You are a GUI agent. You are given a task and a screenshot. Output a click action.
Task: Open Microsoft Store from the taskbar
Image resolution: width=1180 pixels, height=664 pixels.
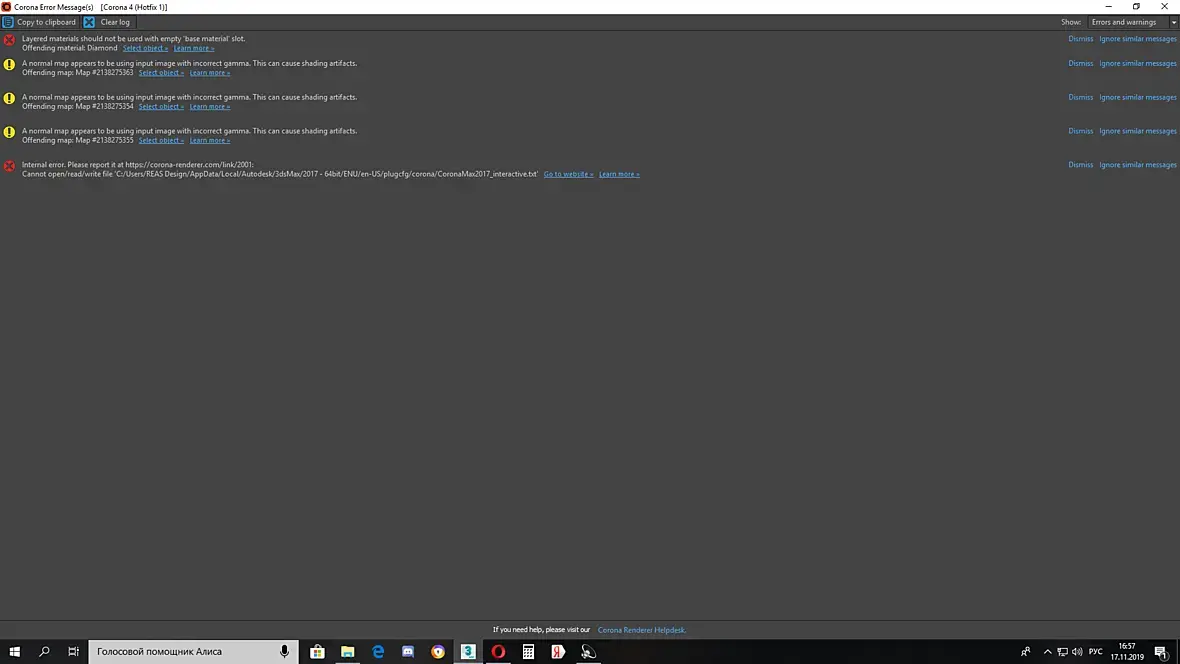[x=318, y=651]
